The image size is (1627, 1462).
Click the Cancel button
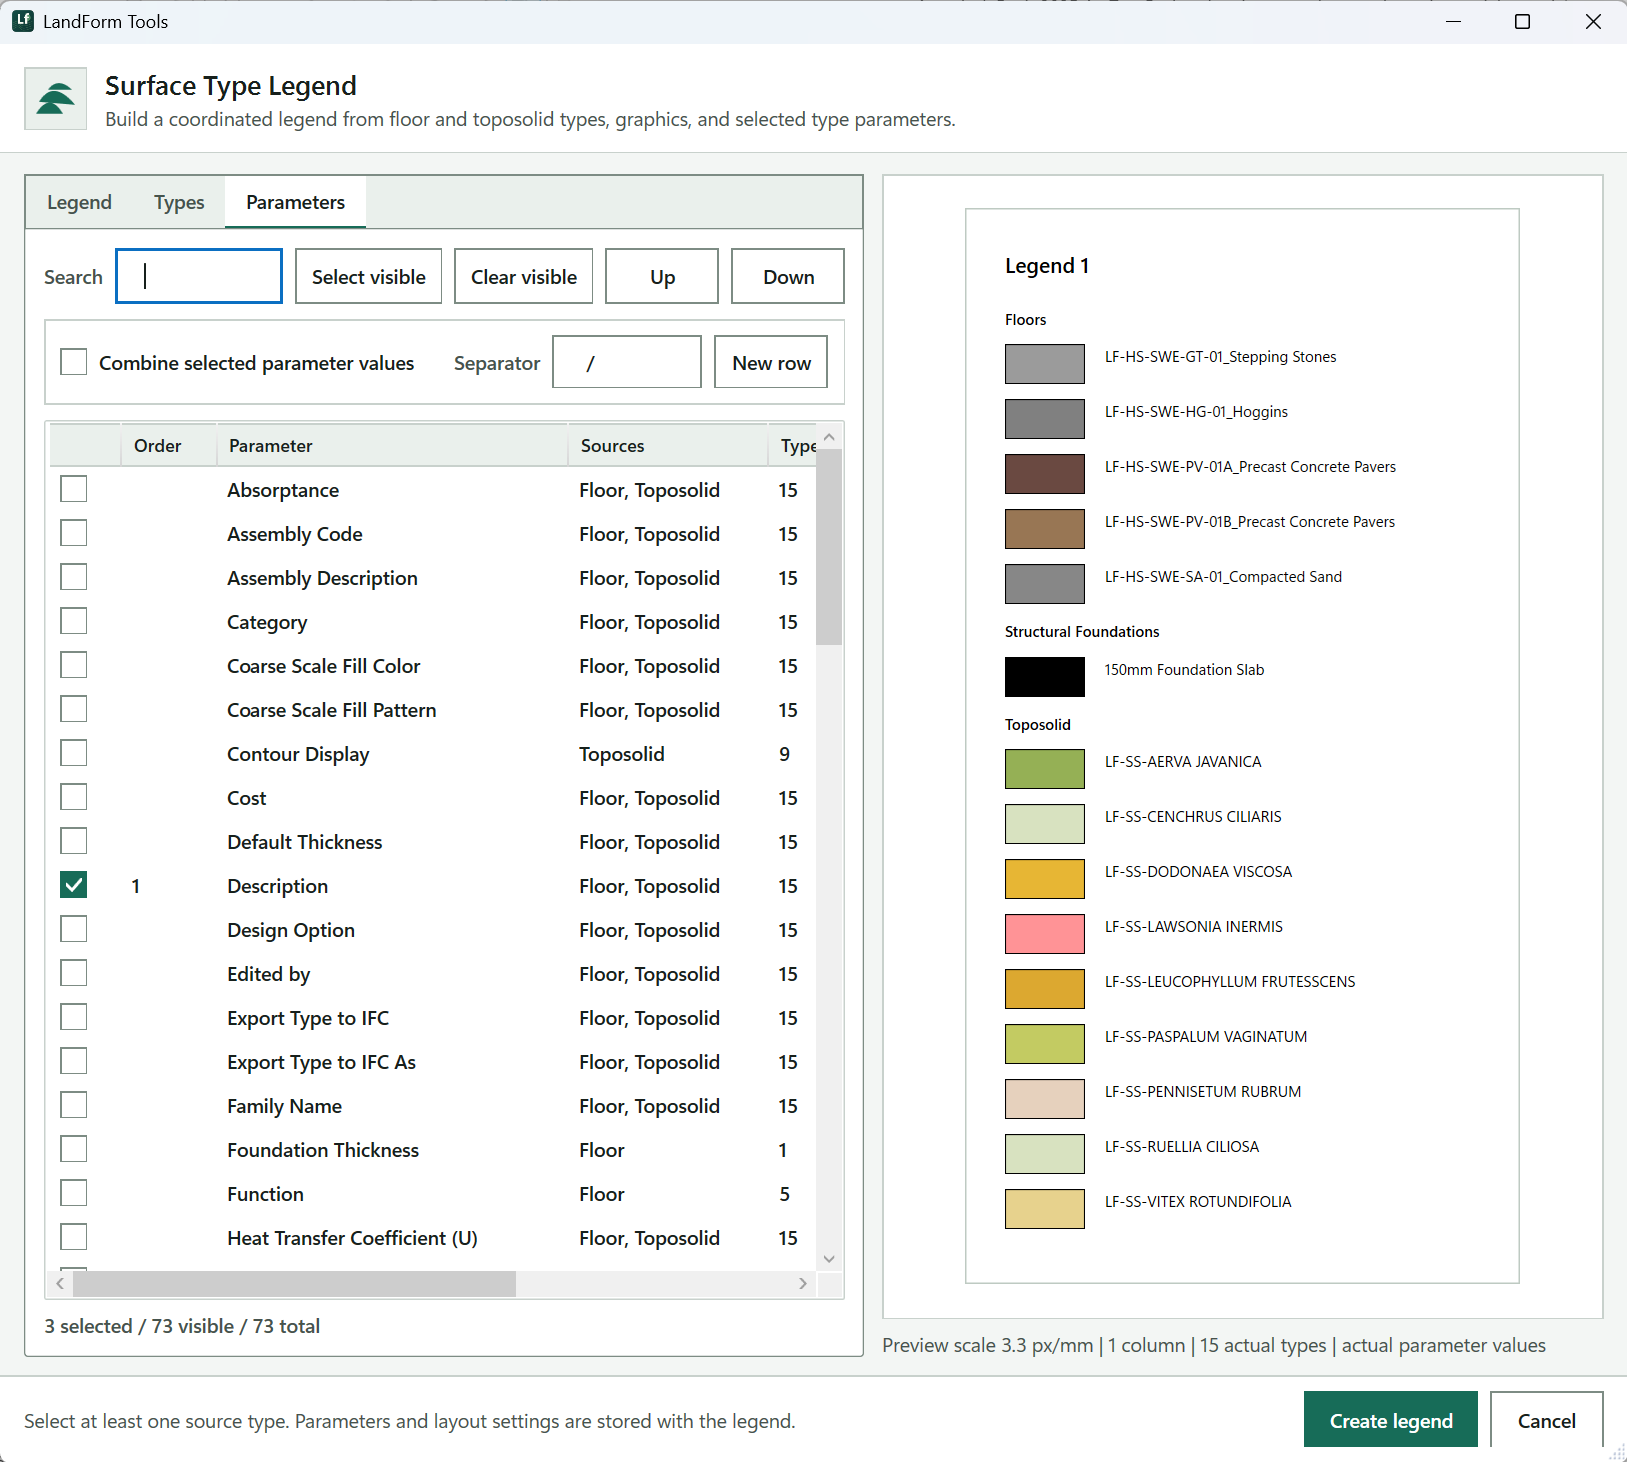coord(1546,1420)
